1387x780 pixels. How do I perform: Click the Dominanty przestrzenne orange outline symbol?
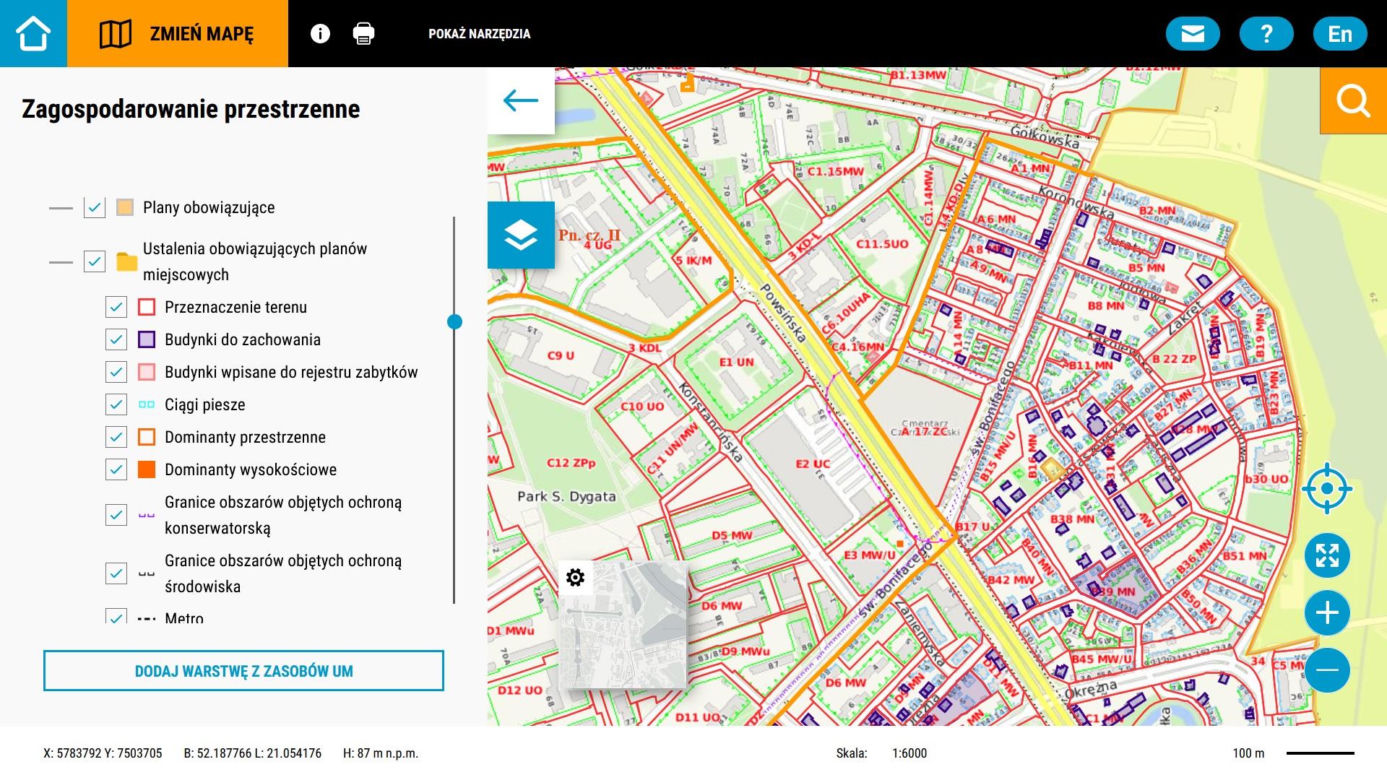point(146,437)
